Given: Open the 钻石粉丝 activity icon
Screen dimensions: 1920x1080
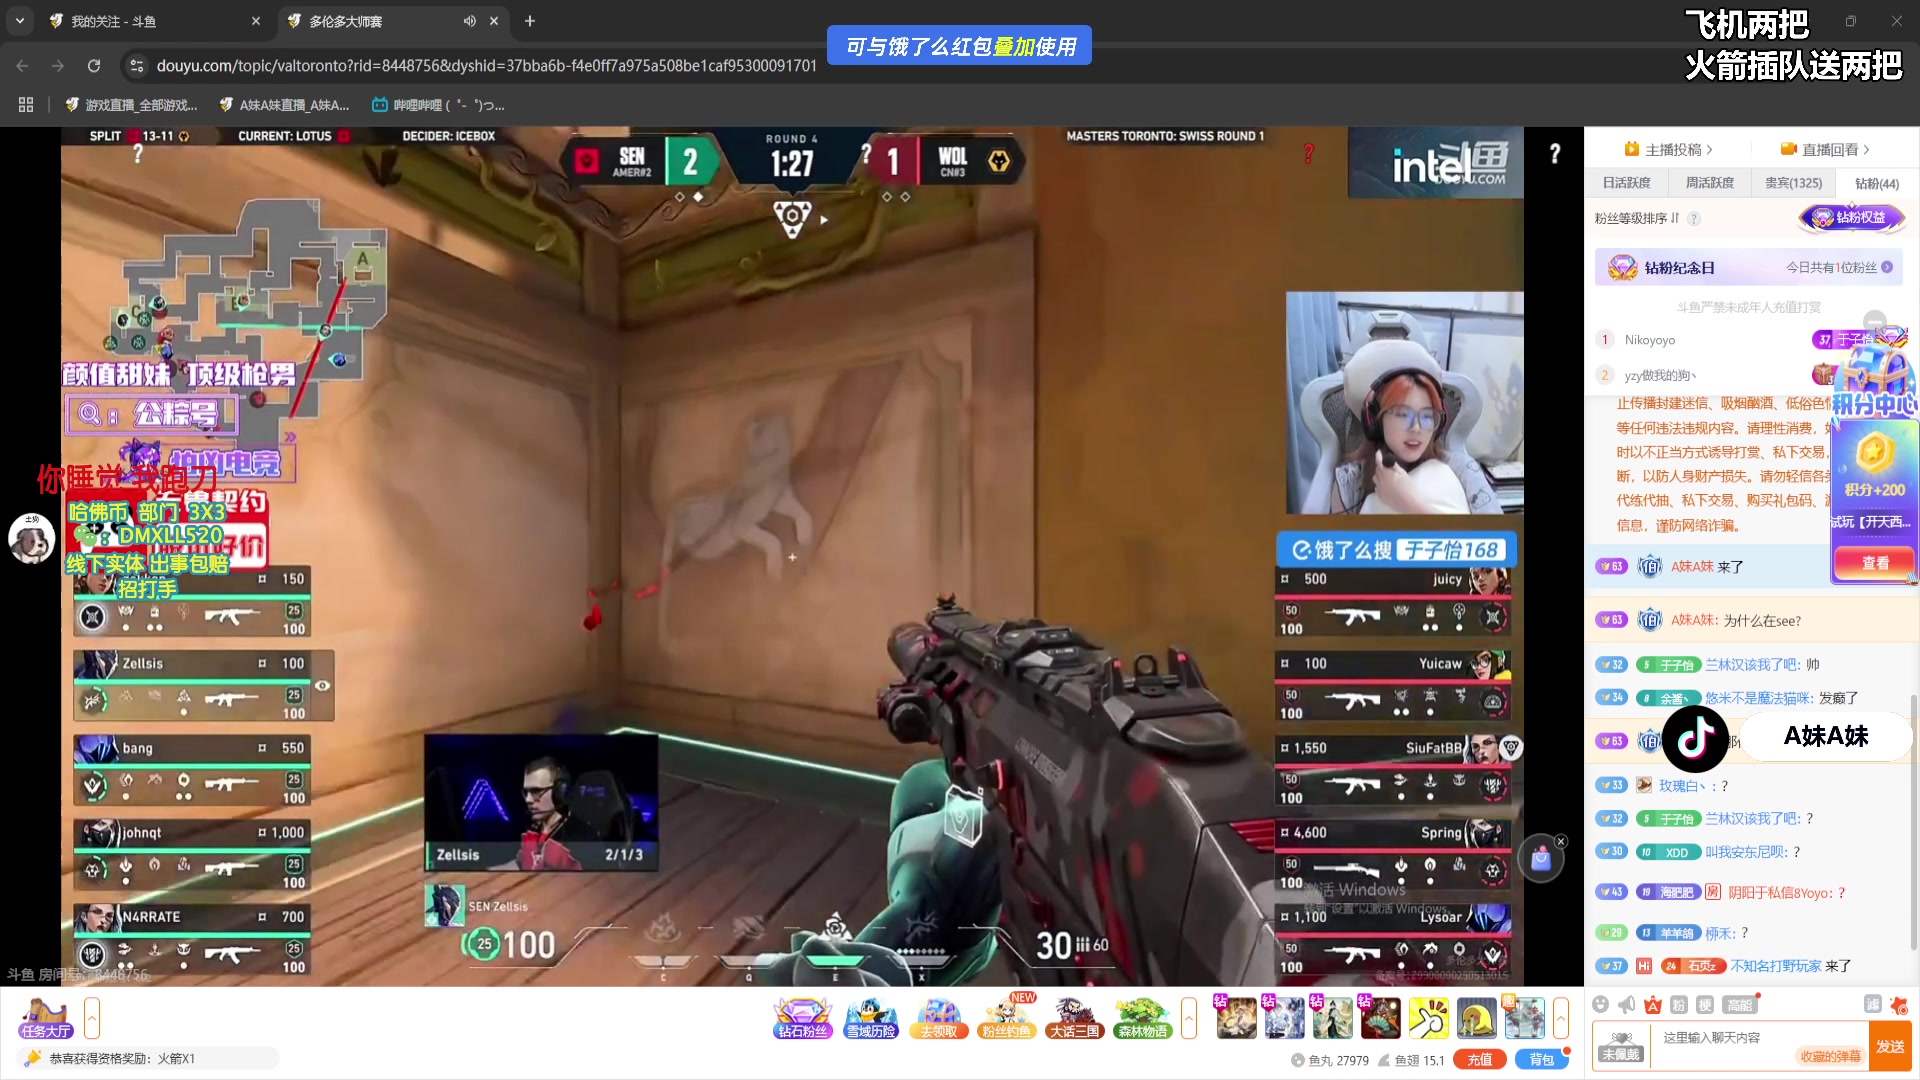Looking at the screenshot, I should click(802, 1018).
